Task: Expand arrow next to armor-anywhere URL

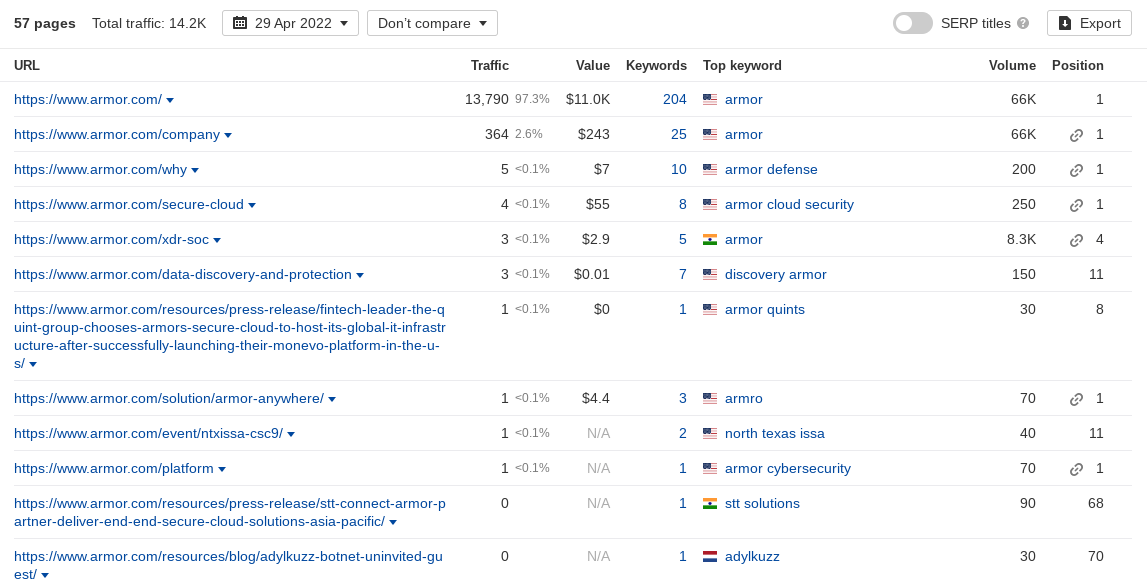Action: [331, 400]
